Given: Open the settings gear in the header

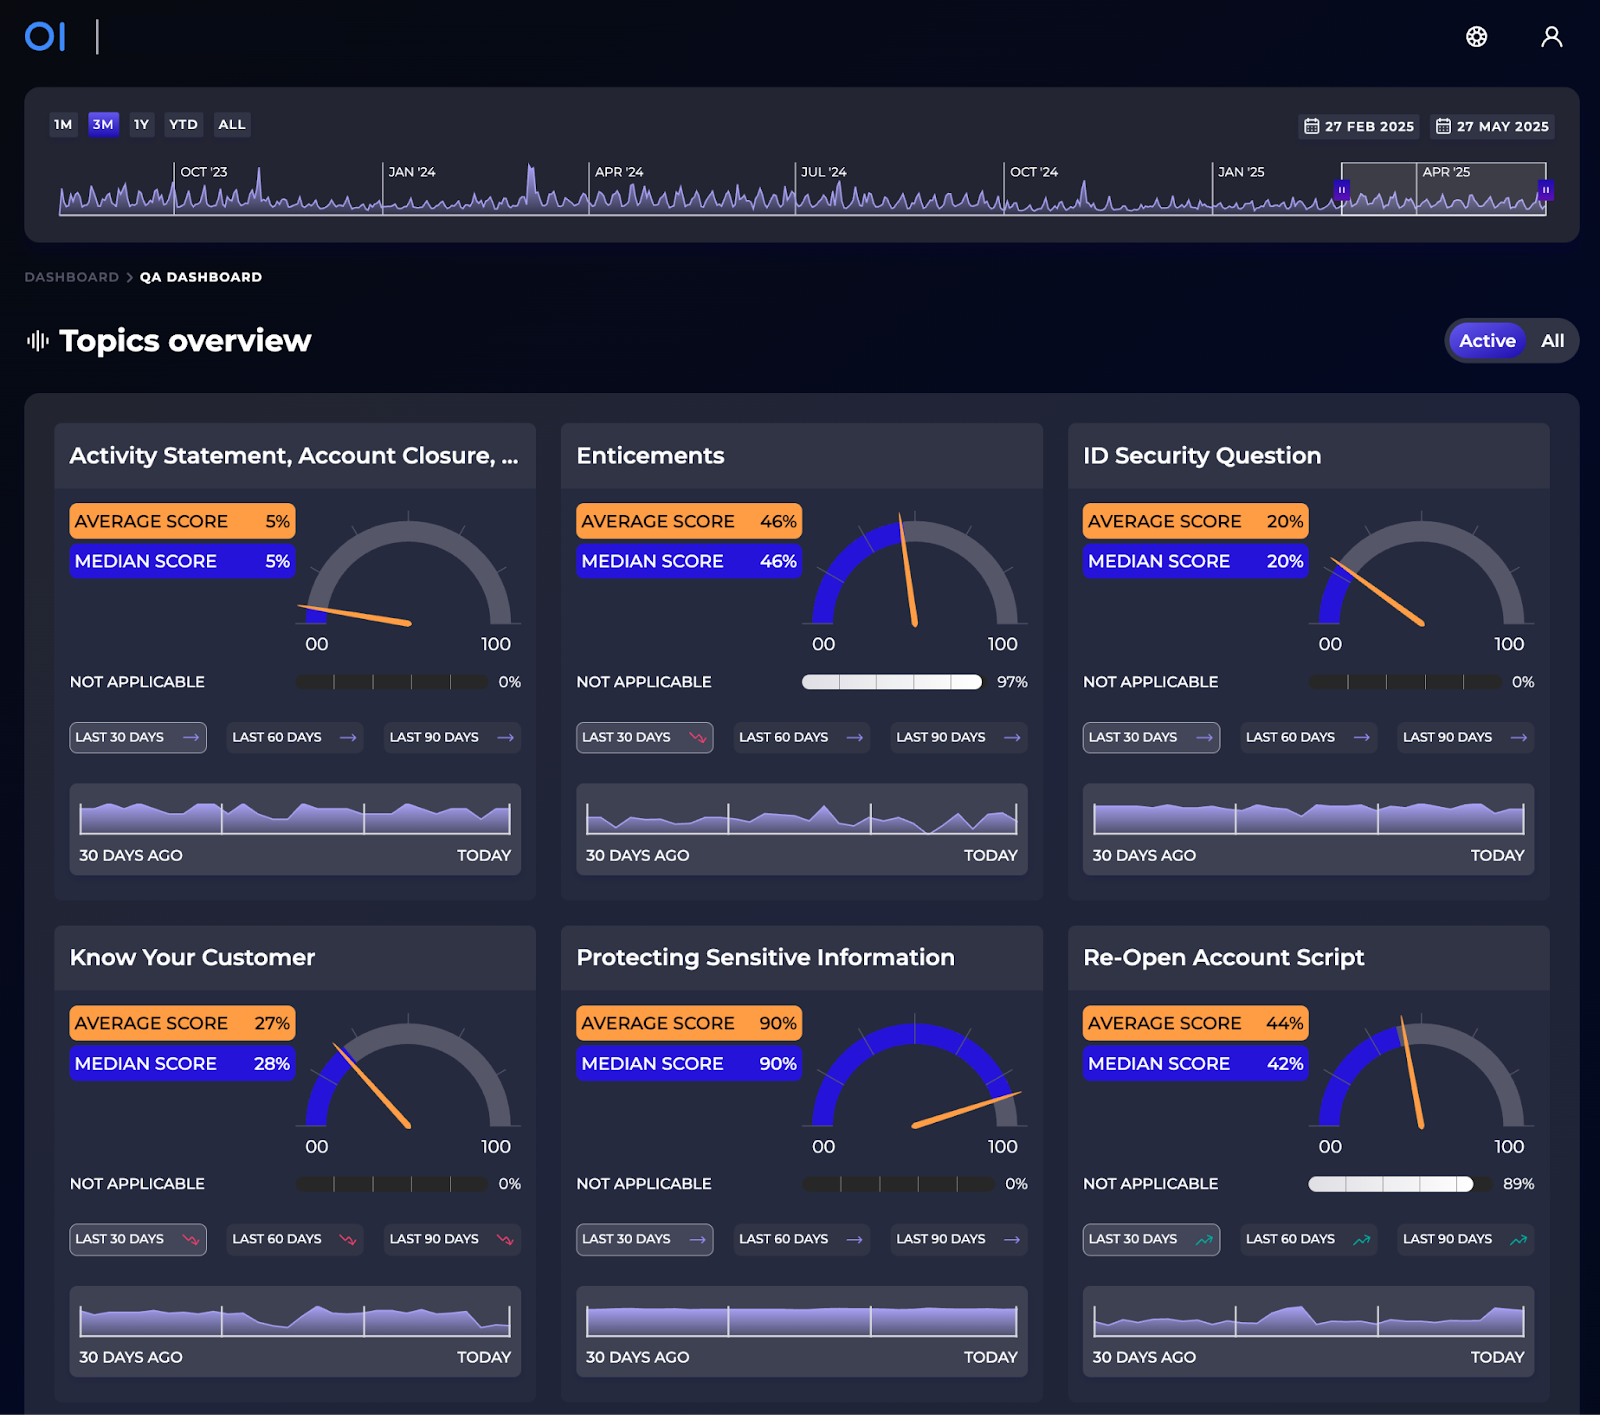Looking at the screenshot, I should coord(1476,37).
